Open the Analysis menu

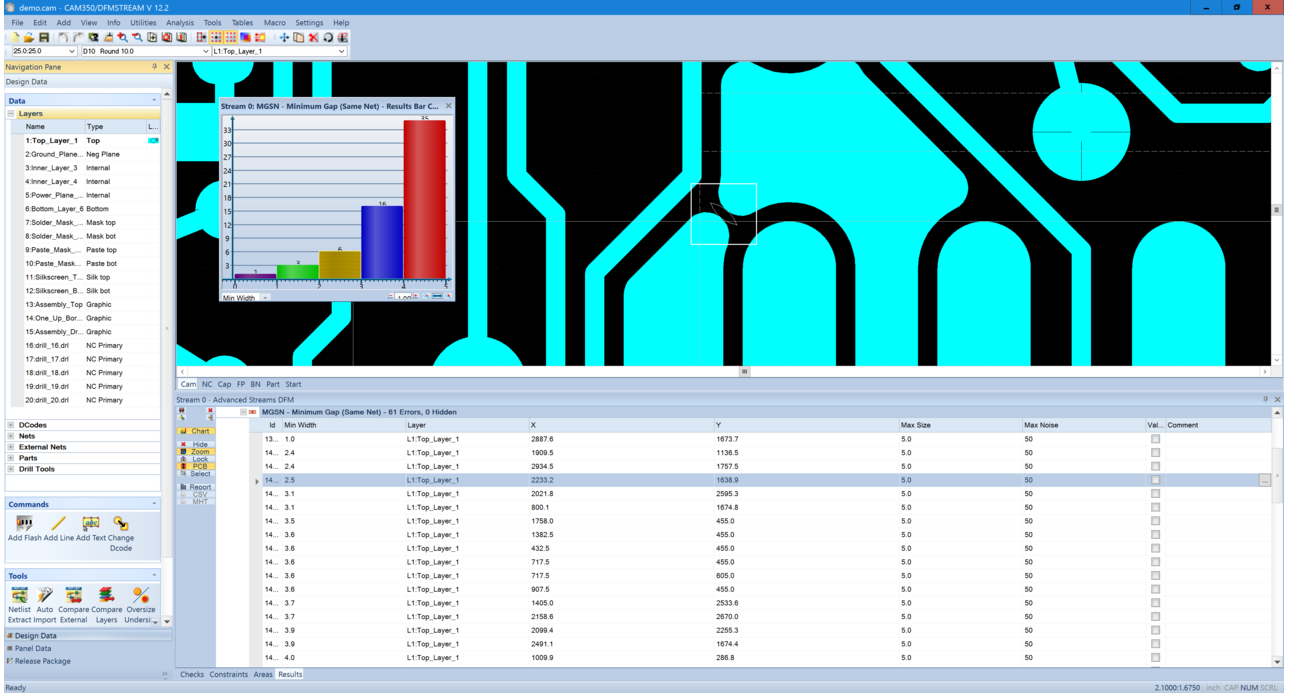180,22
